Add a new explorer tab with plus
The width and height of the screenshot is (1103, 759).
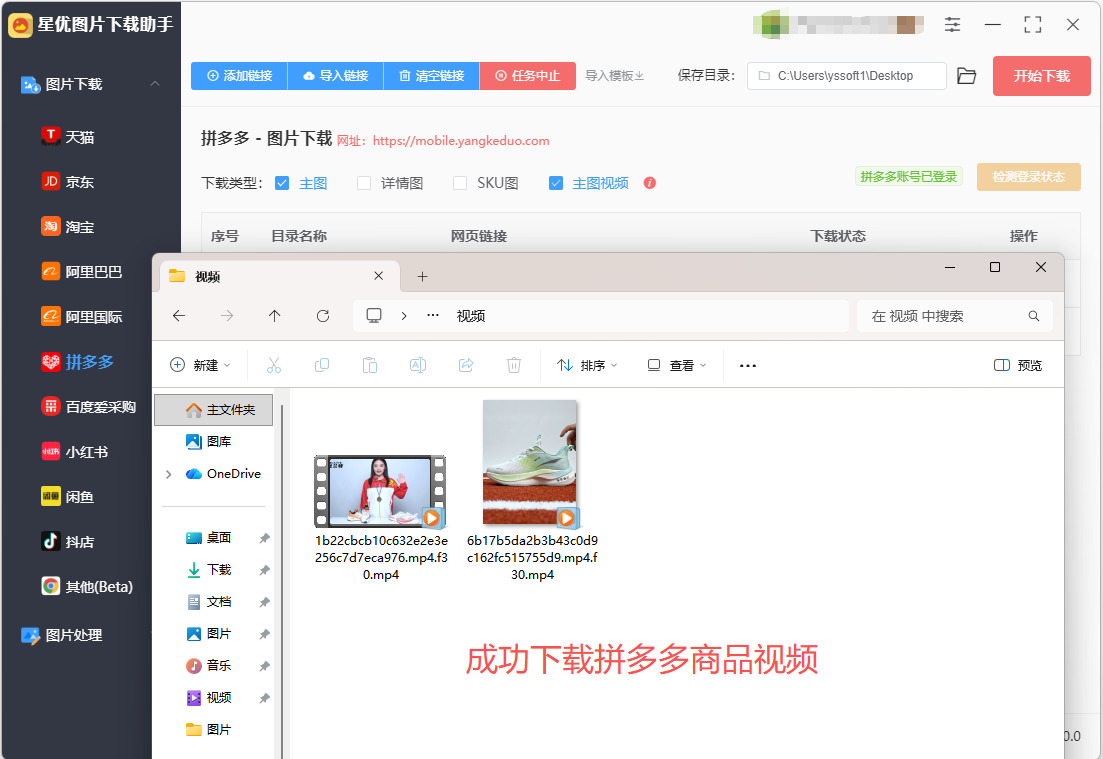[x=422, y=276]
